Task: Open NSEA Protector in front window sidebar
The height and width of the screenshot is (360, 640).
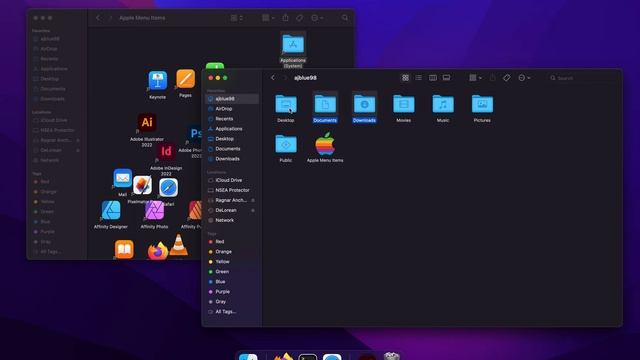Action: click(x=232, y=190)
